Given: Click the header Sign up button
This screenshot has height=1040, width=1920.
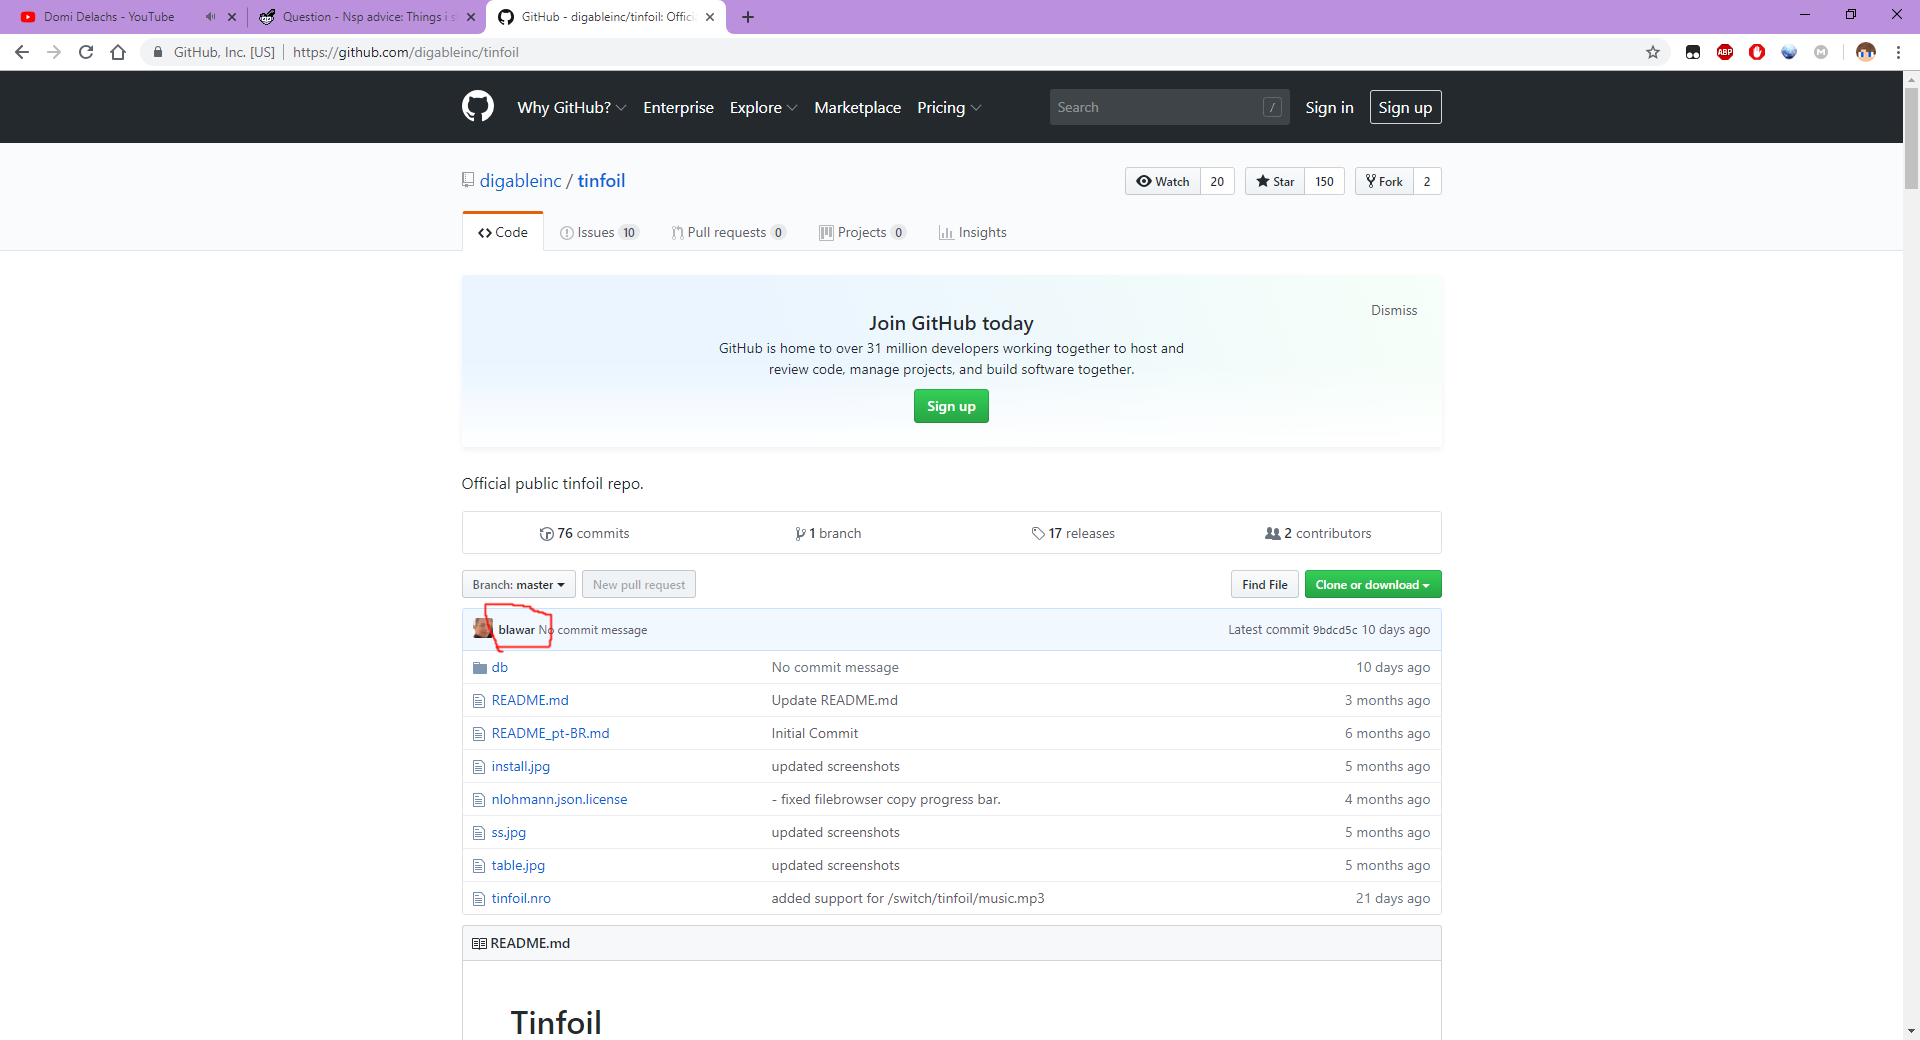Looking at the screenshot, I should point(1405,107).
